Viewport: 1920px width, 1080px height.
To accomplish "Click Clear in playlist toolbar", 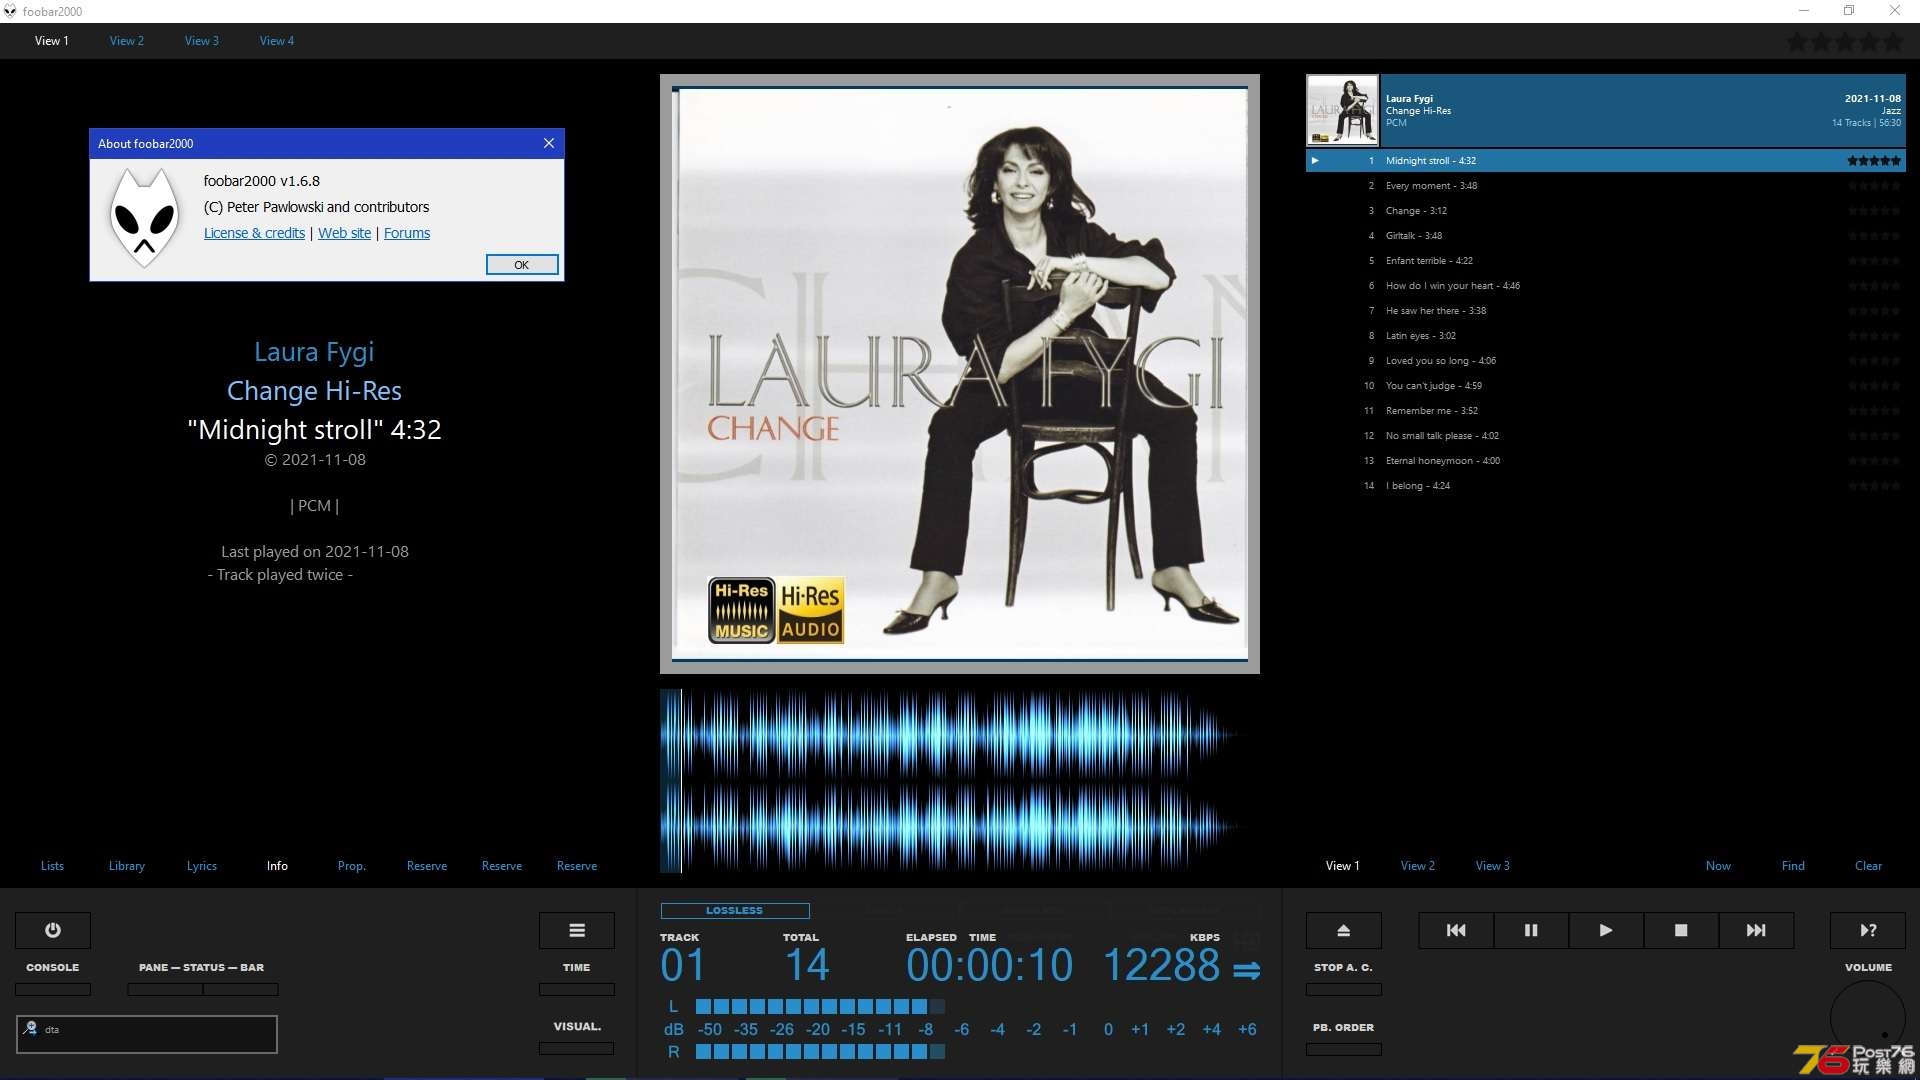I will click(x=1868, y=866).
